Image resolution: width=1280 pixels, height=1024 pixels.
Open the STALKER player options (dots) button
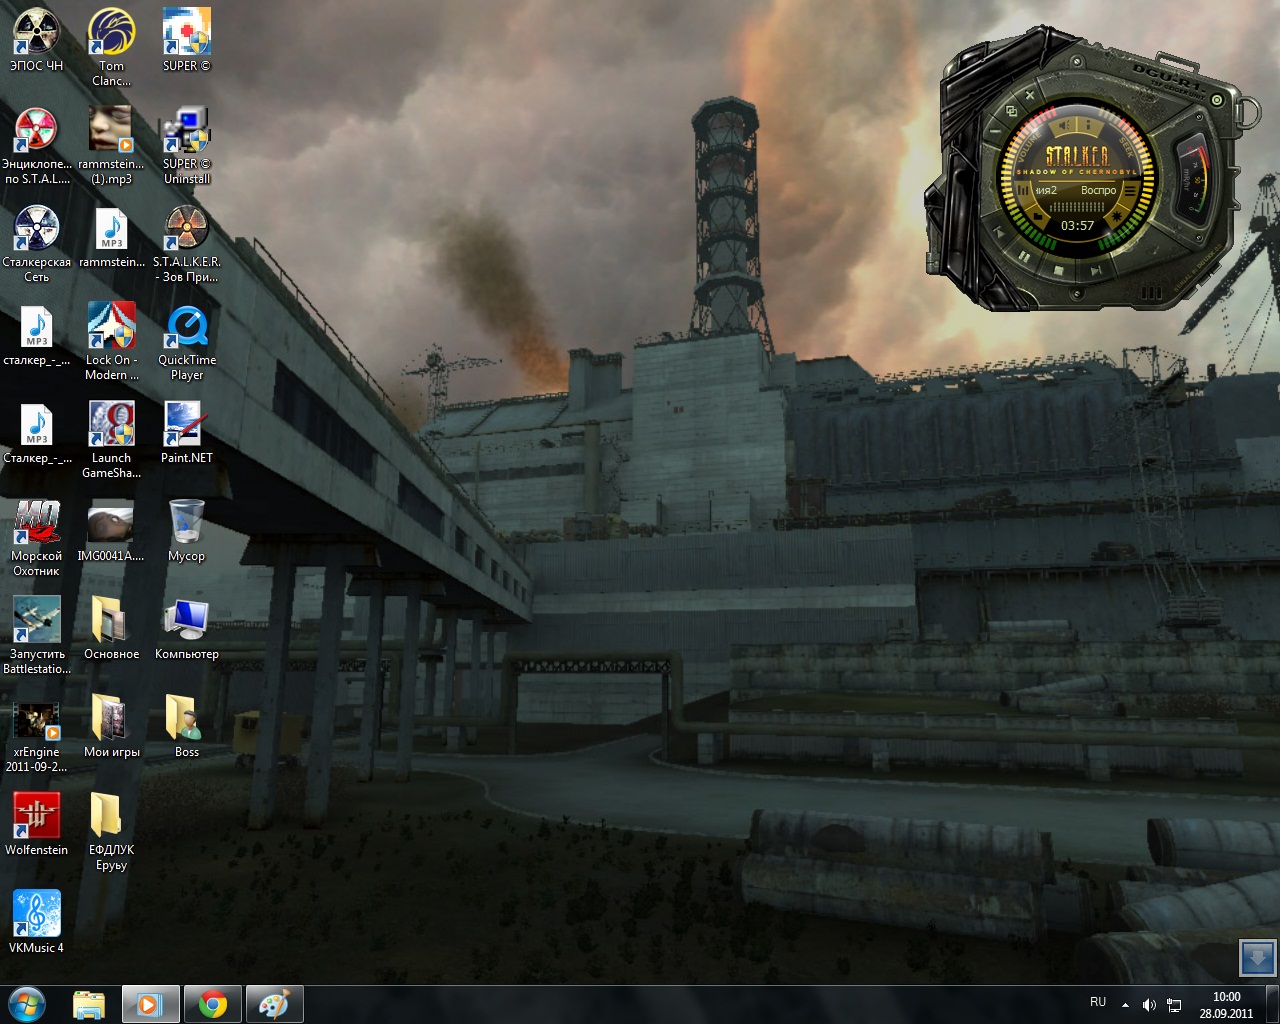click(1088, 125)
